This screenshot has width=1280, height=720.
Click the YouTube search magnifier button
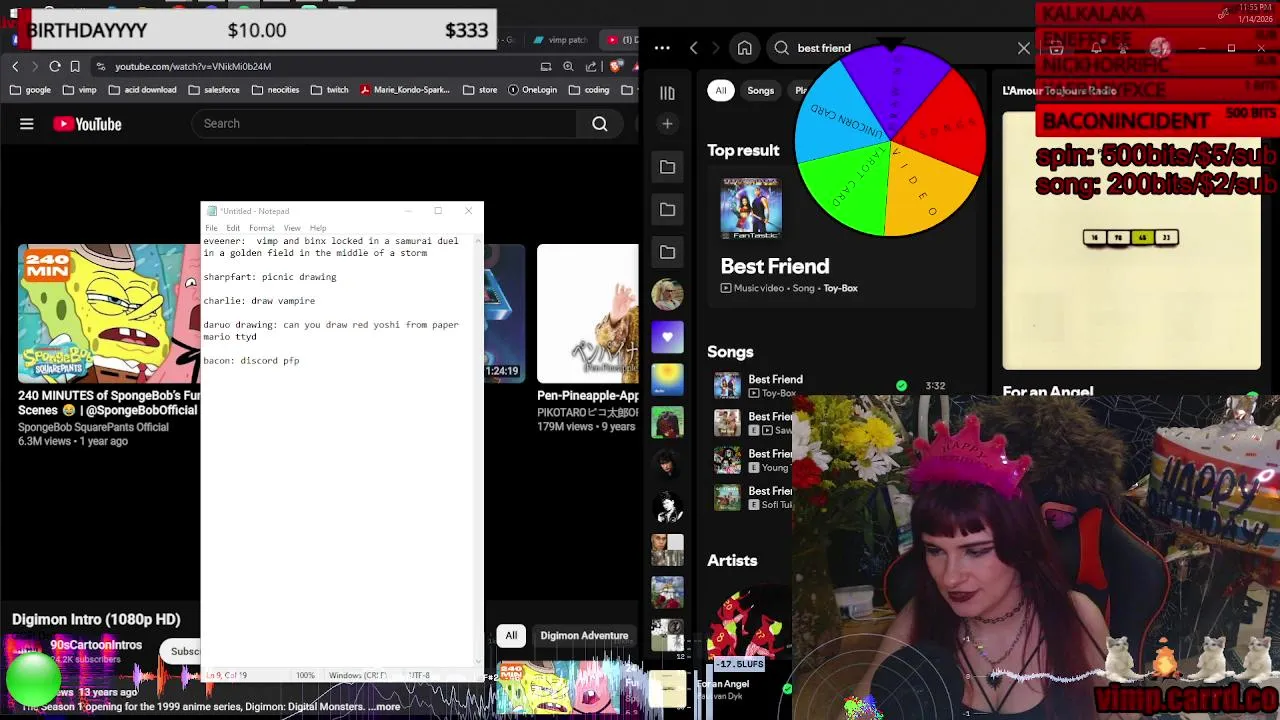pos(600,123)
